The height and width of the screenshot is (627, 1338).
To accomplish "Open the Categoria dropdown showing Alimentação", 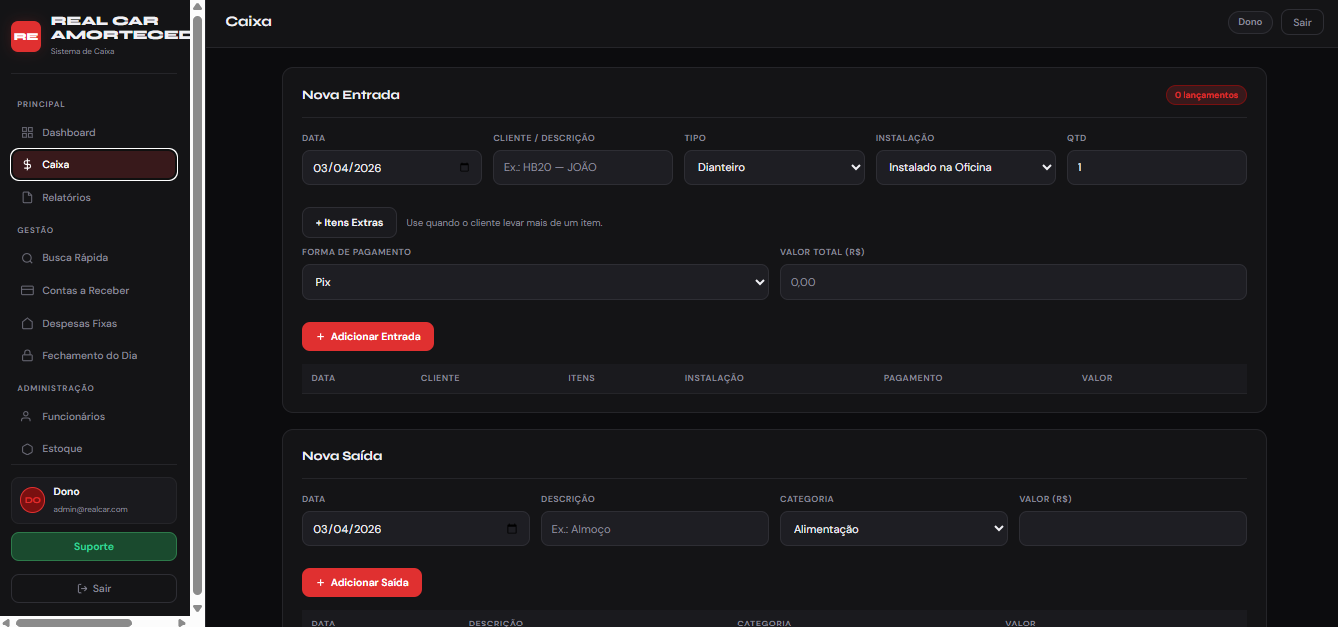I will pyautogui.click(x=893, y=529).
